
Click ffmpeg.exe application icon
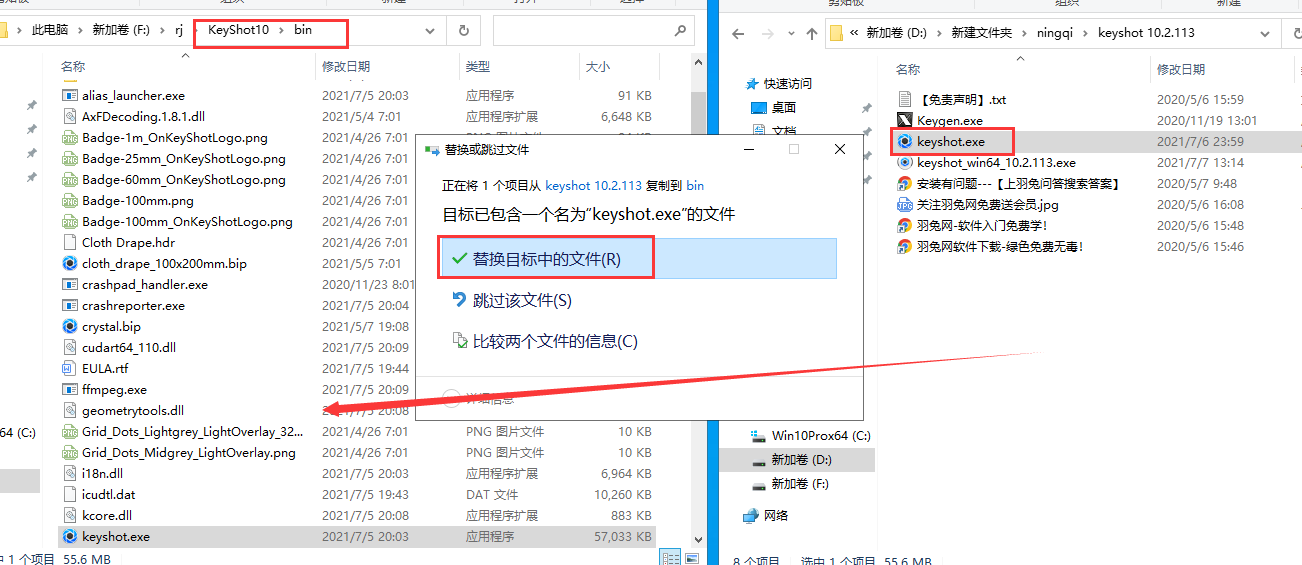point(70,390)
